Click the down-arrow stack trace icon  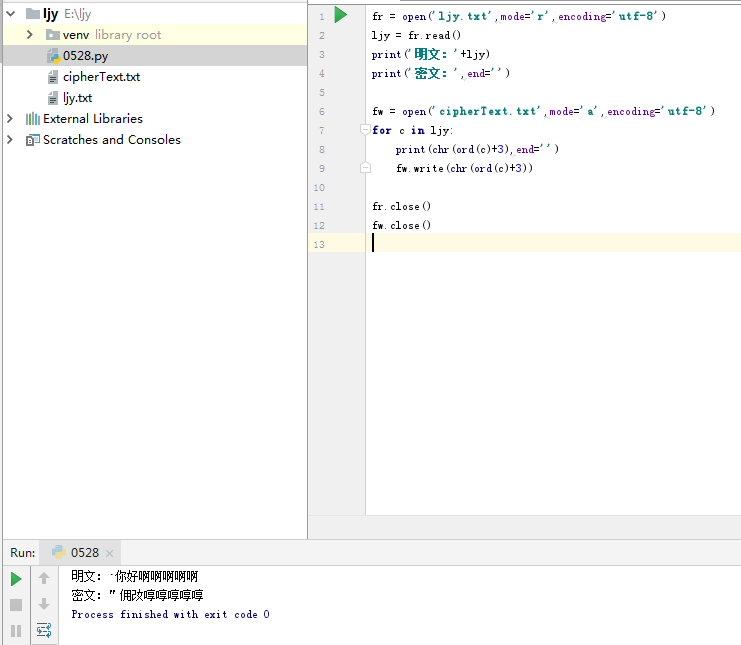44,604
